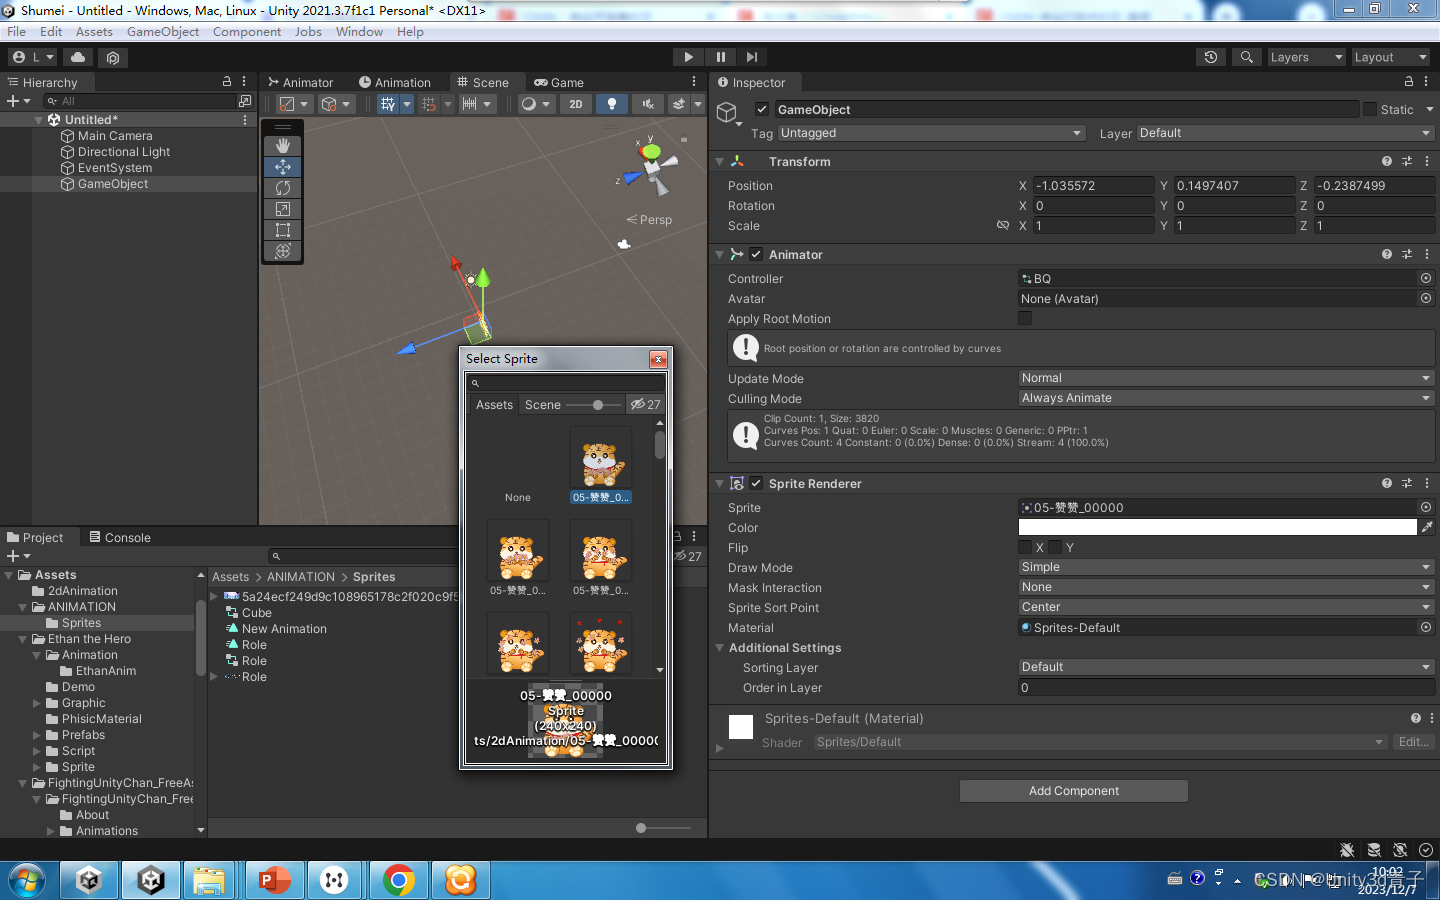
Task: Select the Transform tool
Action: coord(283,251)
